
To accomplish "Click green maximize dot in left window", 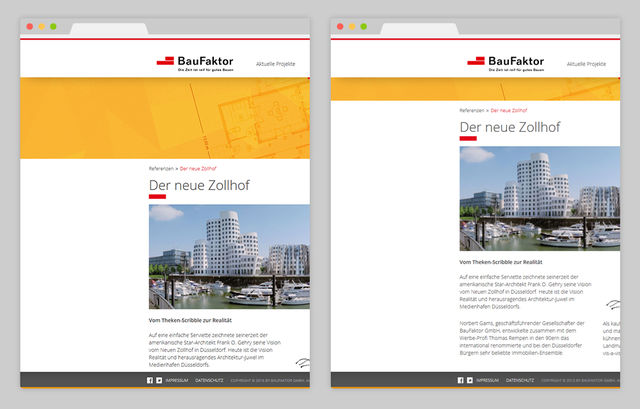I will pyautogui.click(x=54, y=26).
